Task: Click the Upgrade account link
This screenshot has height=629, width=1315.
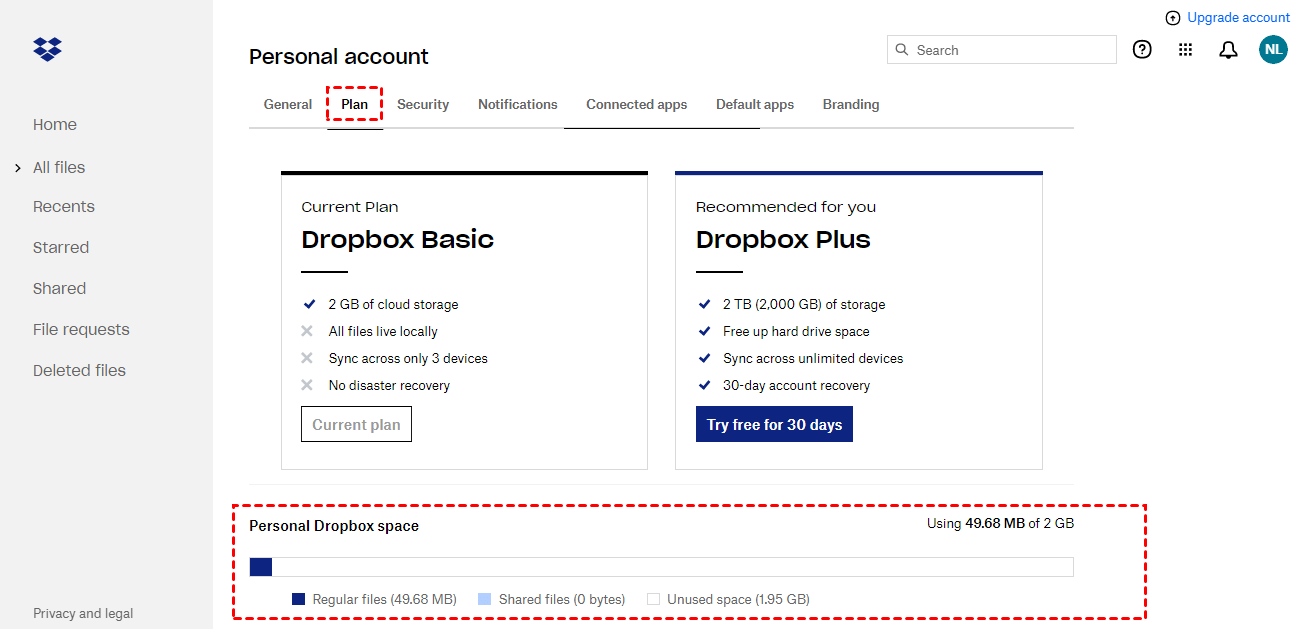Action: tap(1239, 18)
